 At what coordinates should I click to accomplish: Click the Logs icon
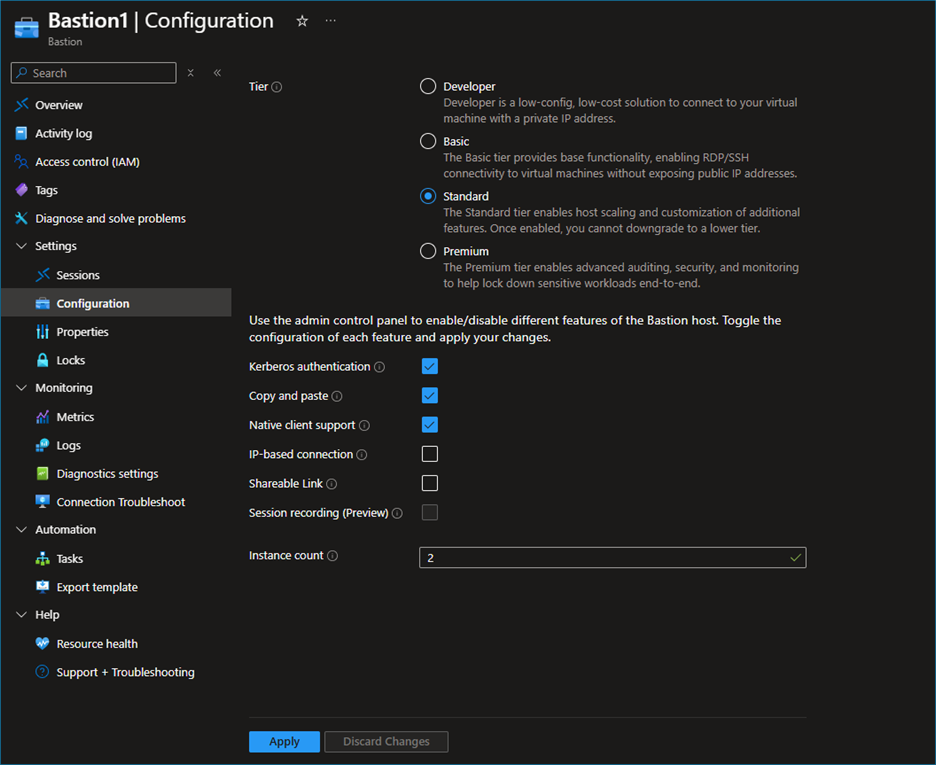pos(42,445)
